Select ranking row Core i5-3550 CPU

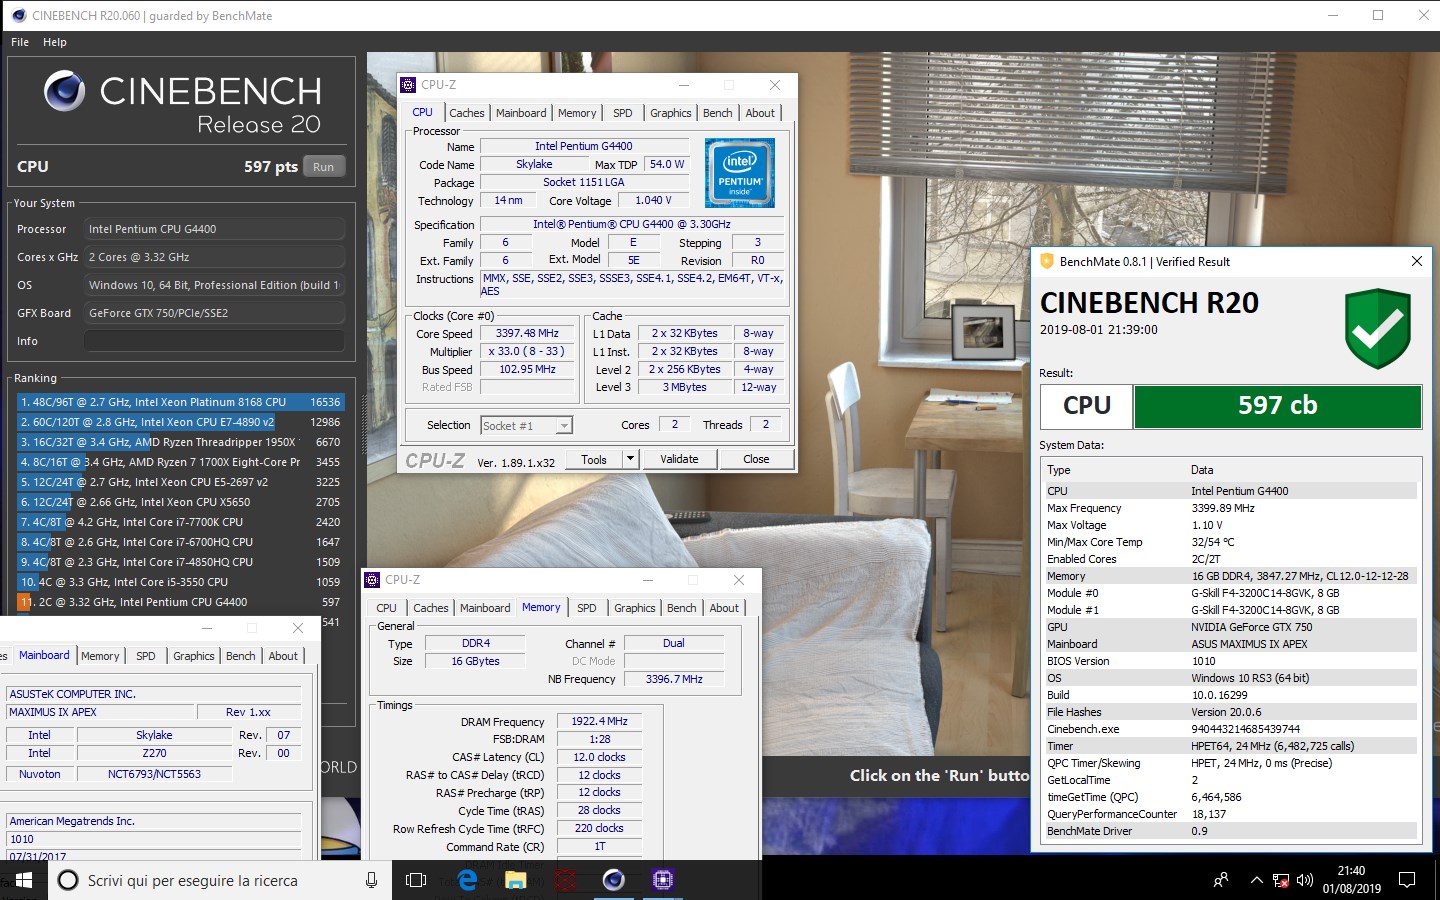pyautogui.click(x=180, y=582)
